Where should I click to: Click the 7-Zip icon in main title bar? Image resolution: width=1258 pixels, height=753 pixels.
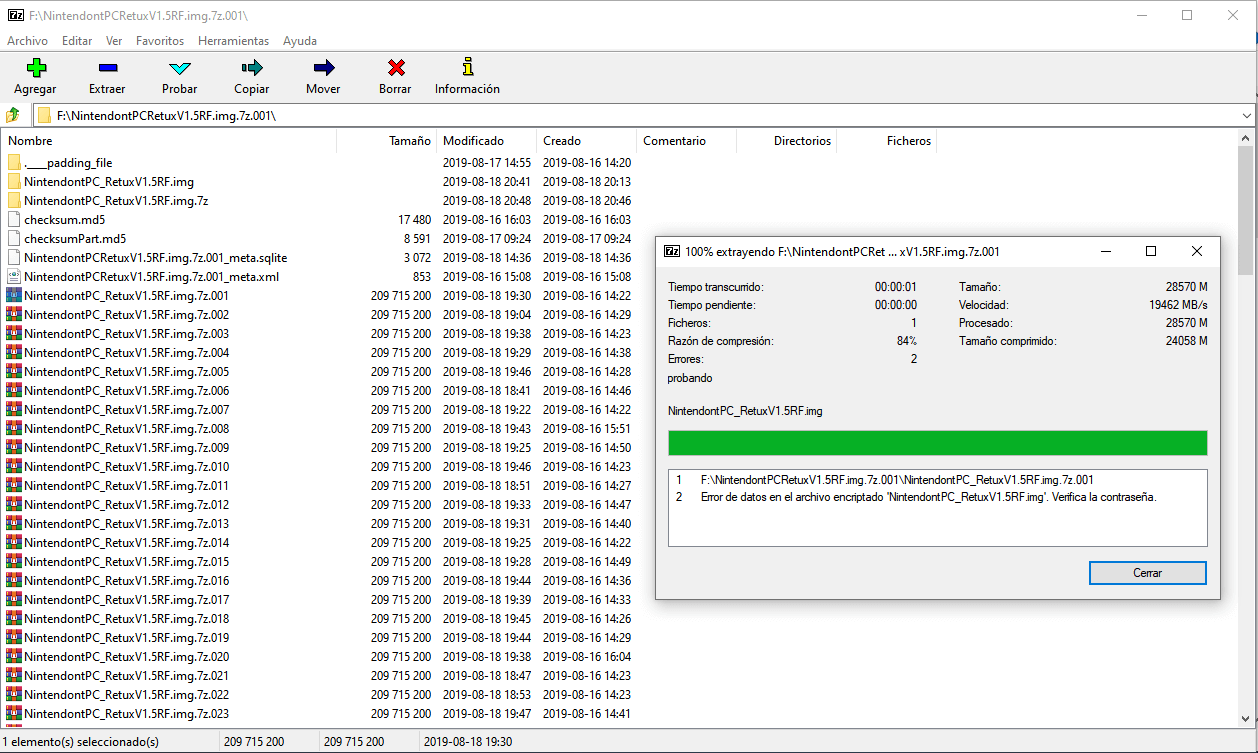16,16
